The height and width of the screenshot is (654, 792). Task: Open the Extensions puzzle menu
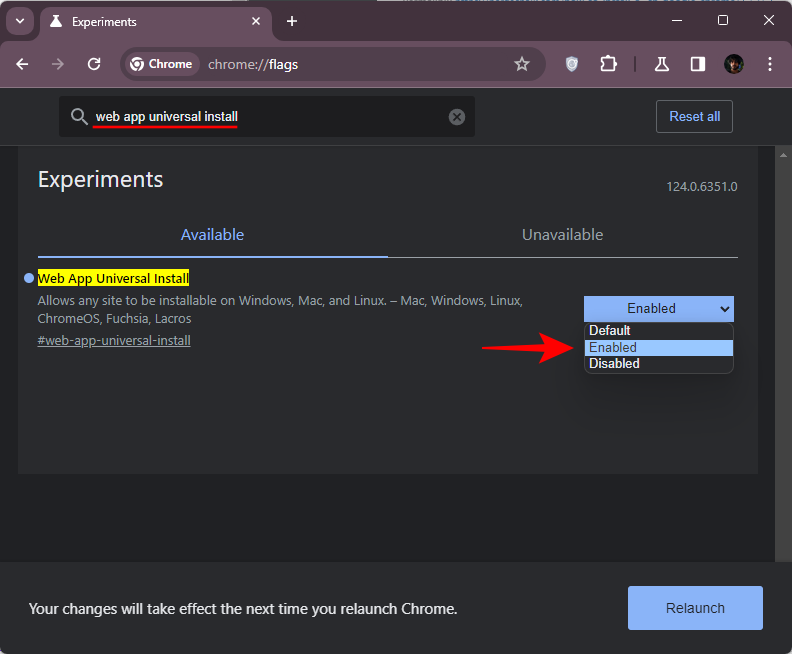coord(608,64)
